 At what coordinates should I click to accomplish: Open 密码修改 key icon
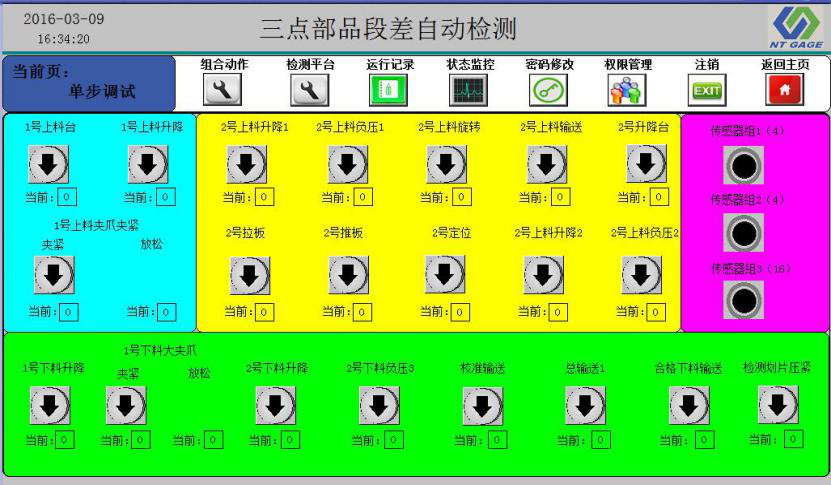pos(549,91)
